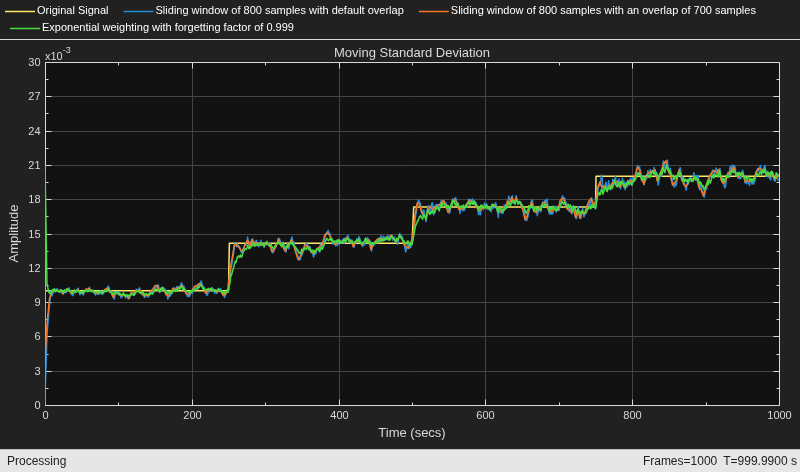Click the 30 tick label on amplitude axis

[x=34, y=62]
